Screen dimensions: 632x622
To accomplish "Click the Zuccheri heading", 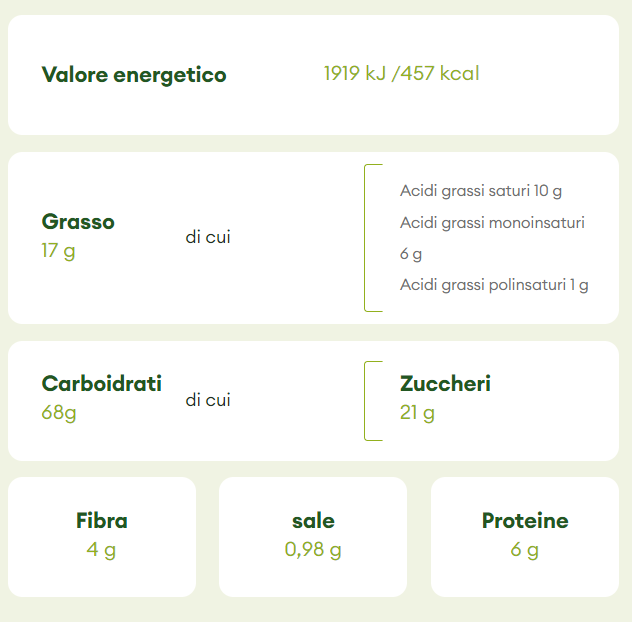I will 445,384.
